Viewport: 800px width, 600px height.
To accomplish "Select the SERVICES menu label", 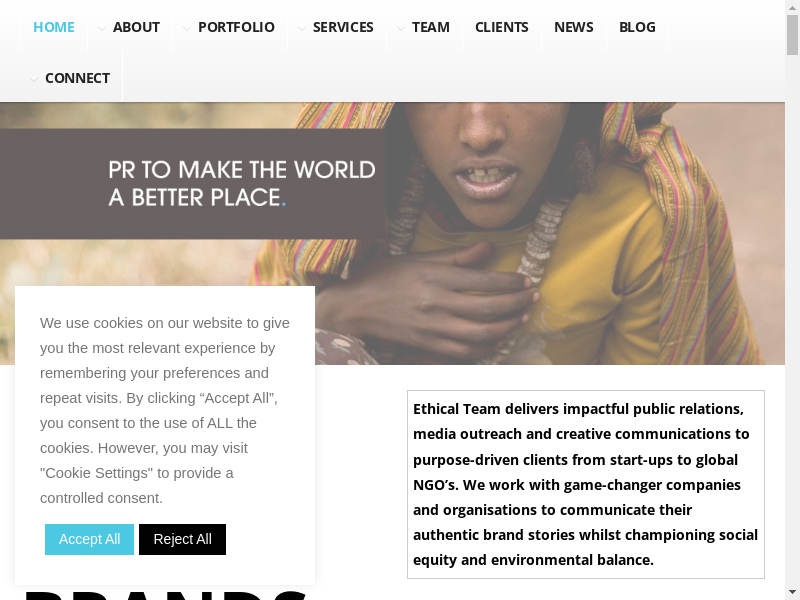I will point(343,27).
